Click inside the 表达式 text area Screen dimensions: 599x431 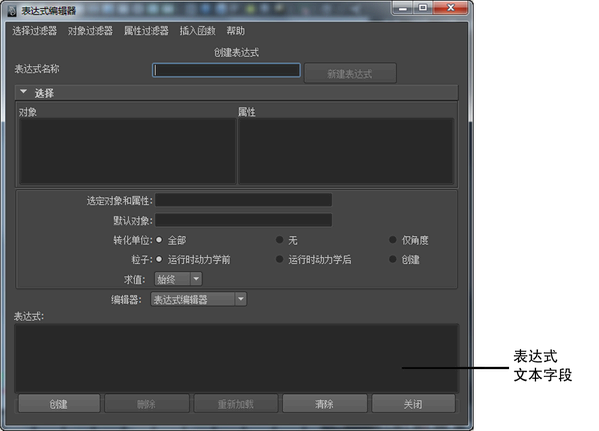(236, 358)
